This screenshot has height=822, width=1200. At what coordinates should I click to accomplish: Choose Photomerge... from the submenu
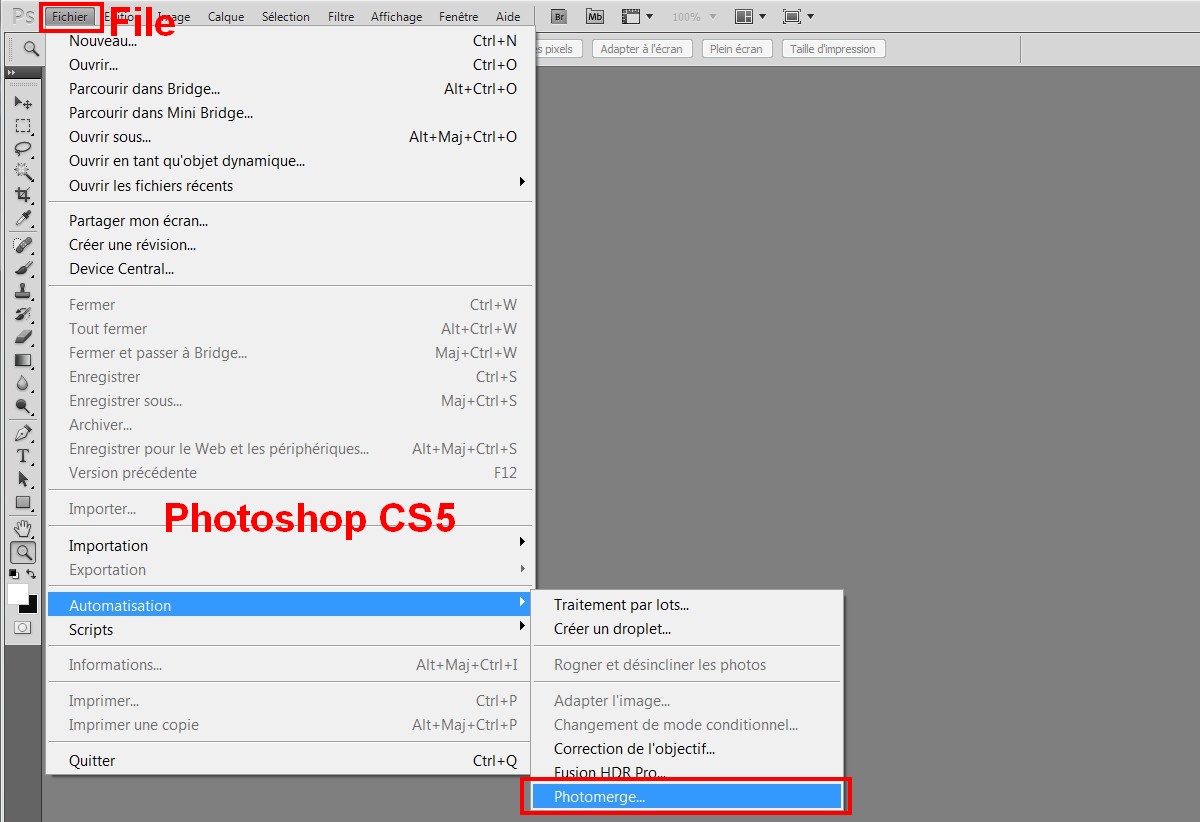[x=686, y=796]
